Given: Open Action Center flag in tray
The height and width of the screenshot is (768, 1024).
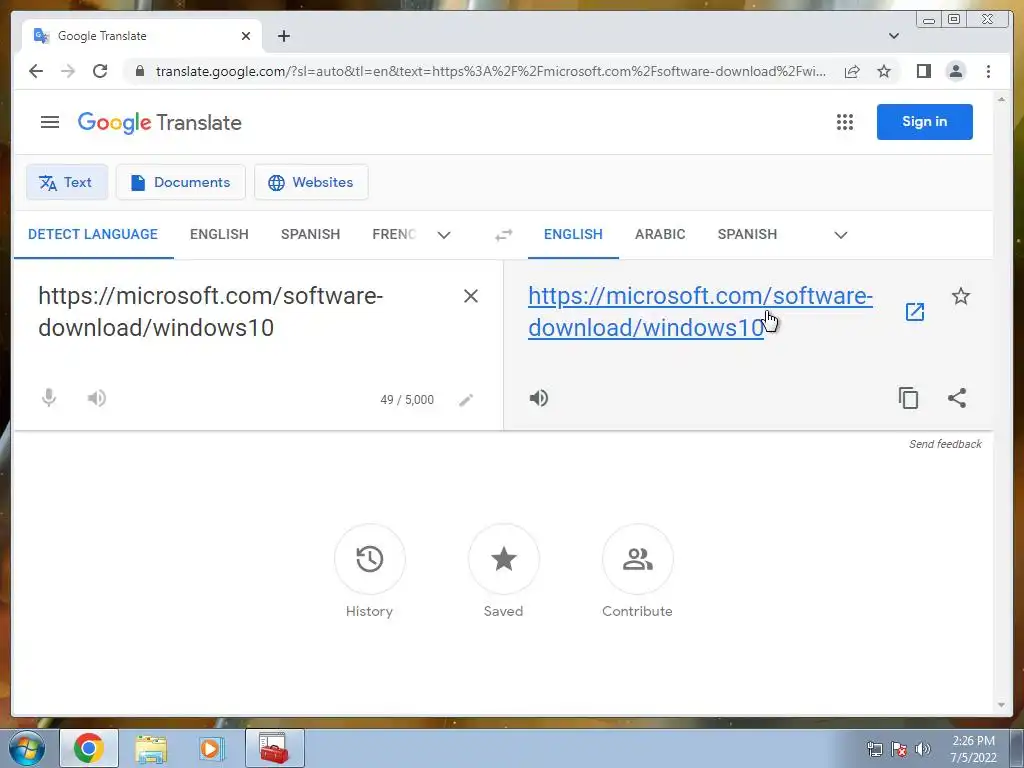Looking at the screenshot, I should pyautogui.click(x=899, y=749).
